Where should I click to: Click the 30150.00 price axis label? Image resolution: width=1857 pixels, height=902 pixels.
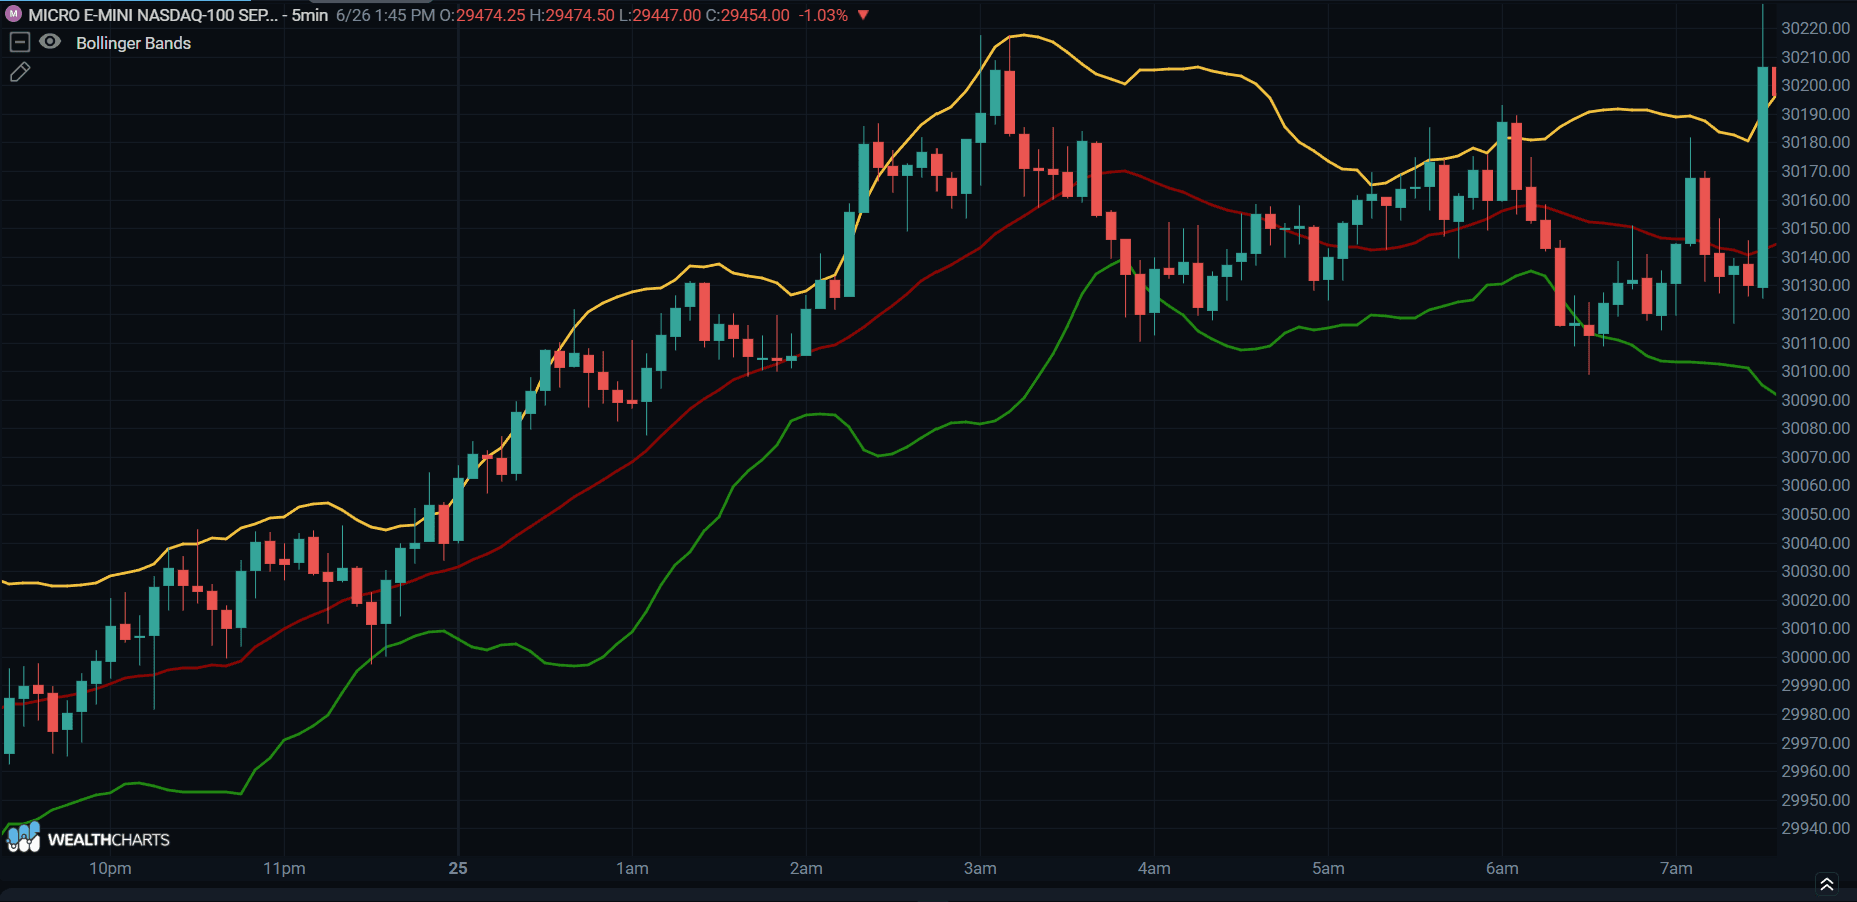(x=1815, y=228)
